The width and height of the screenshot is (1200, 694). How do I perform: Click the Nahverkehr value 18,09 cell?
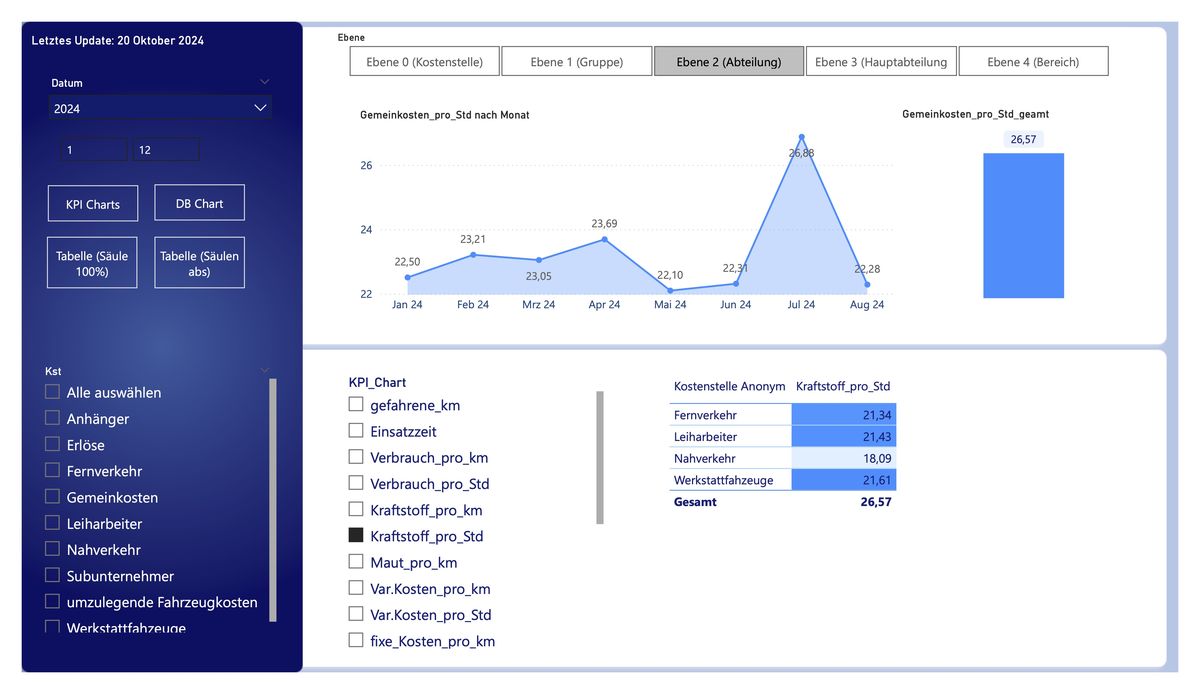click(844, 459)
